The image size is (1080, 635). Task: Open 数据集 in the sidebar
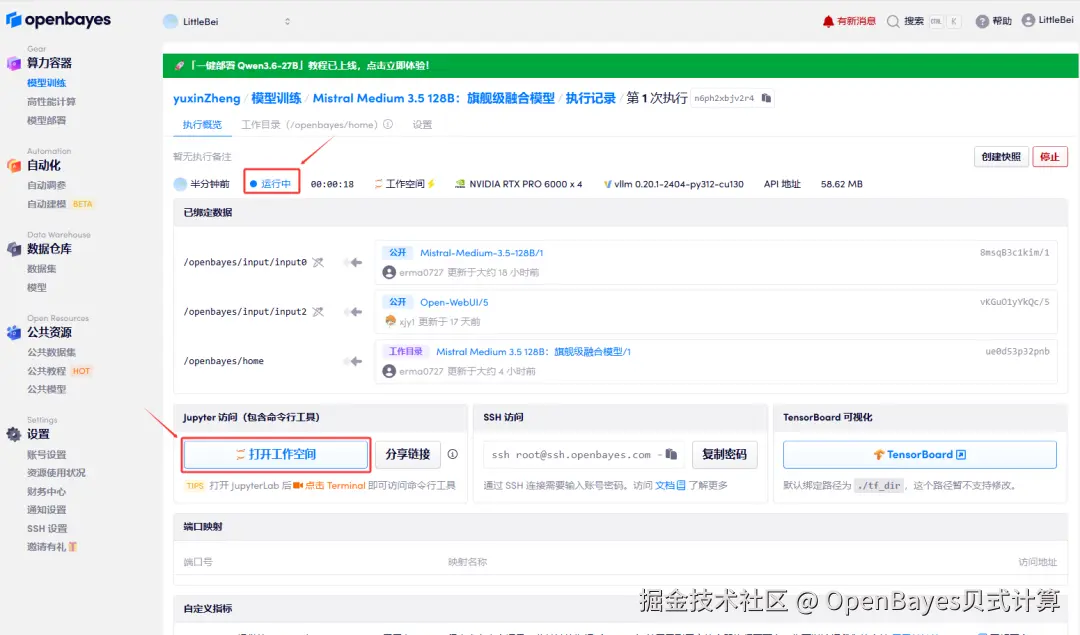click(41, 269)
